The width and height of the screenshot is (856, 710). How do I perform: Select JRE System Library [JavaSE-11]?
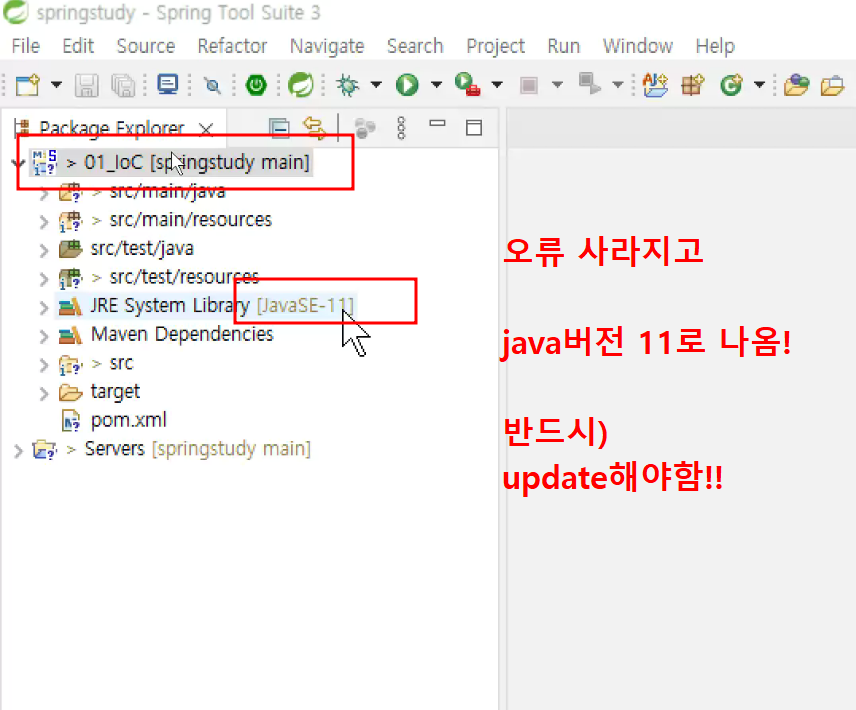[222, 306]
